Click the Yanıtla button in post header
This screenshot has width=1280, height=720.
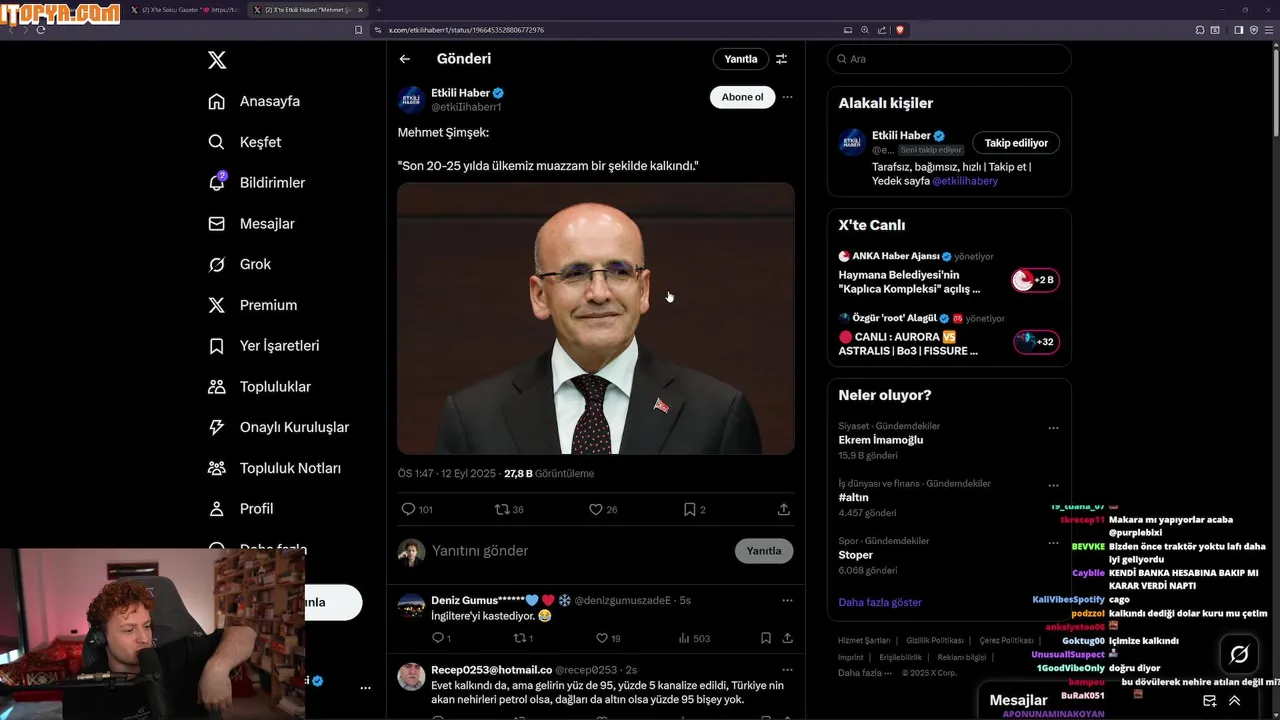[741, 59]
